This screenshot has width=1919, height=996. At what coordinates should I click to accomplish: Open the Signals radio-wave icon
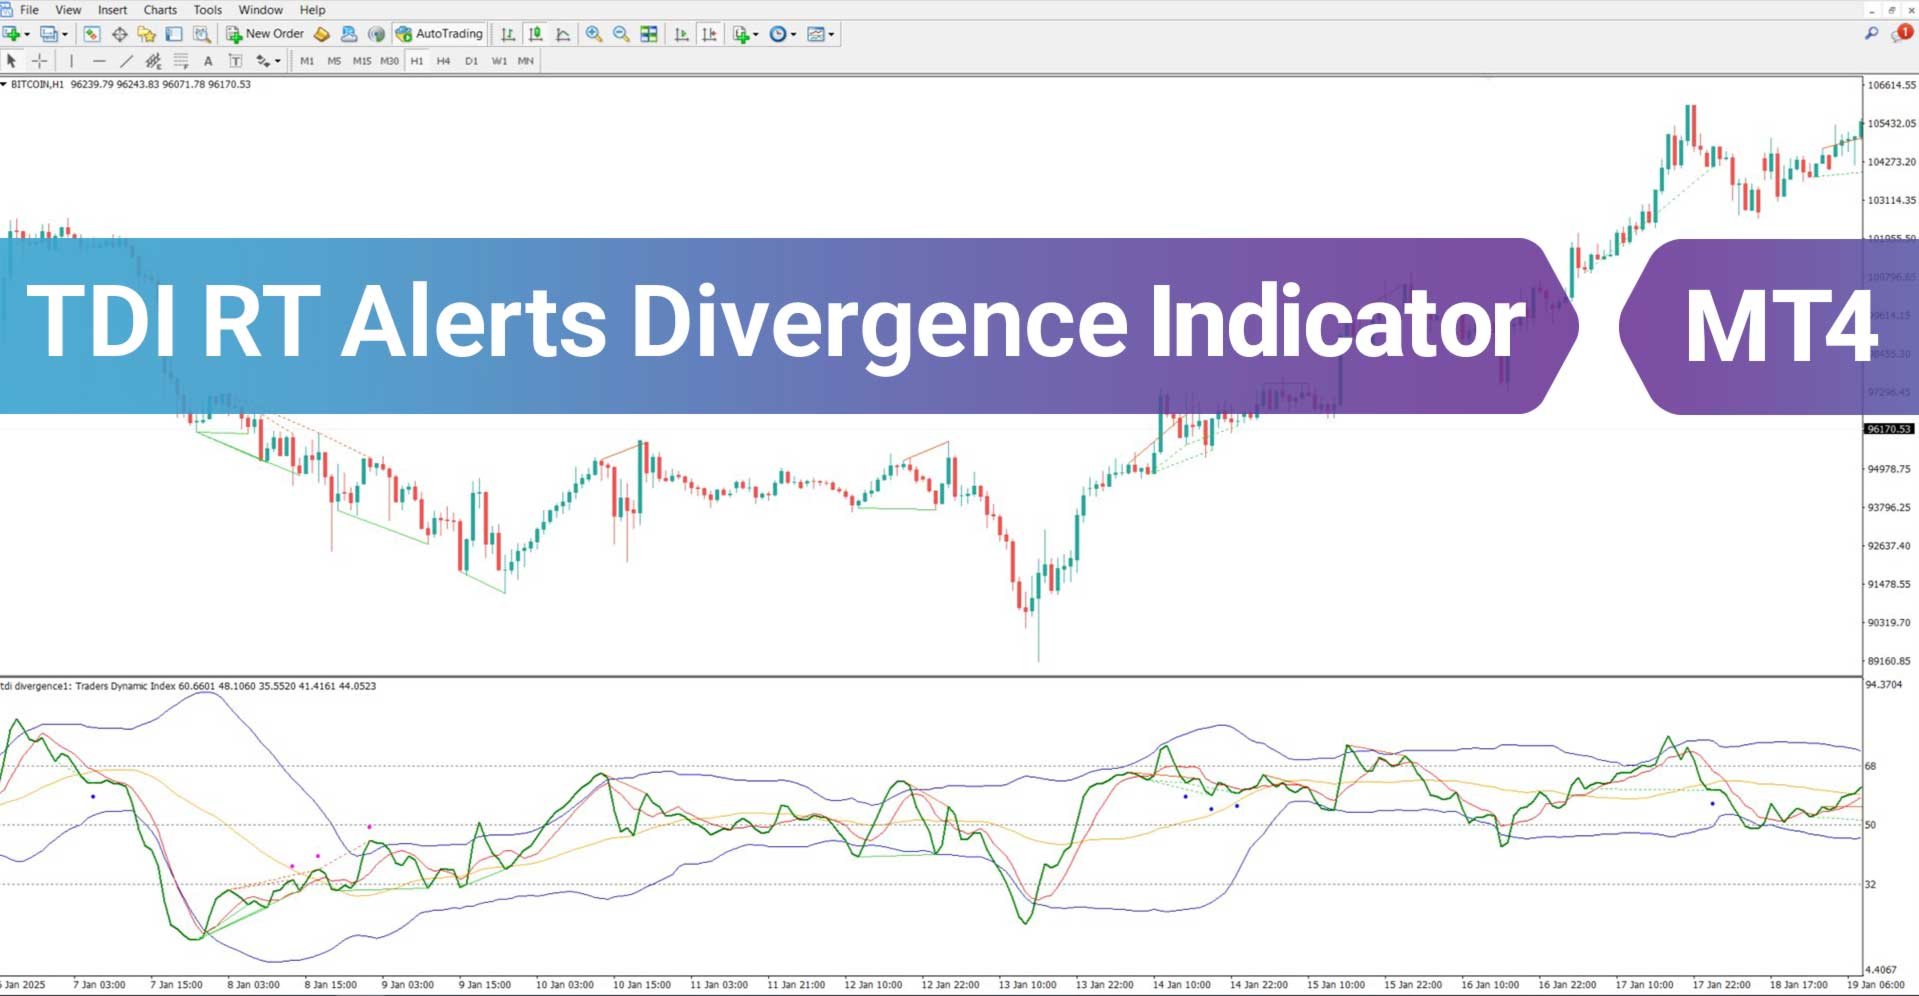(376, 34)
